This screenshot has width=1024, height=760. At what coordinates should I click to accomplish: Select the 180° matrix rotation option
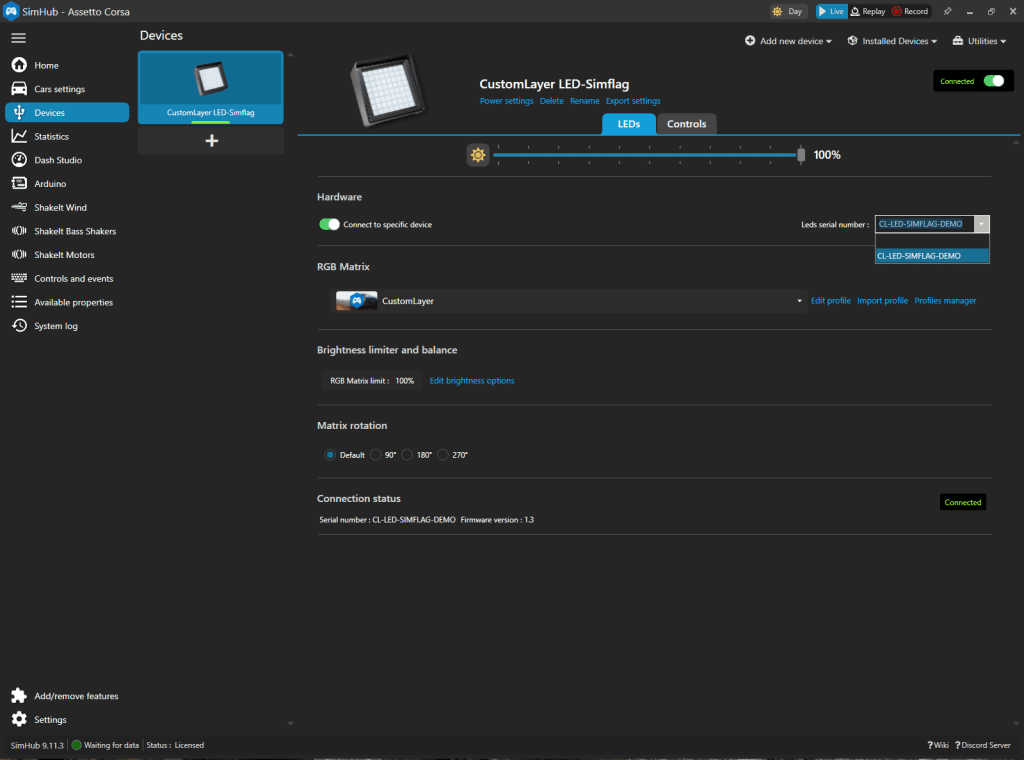[408, 455]
